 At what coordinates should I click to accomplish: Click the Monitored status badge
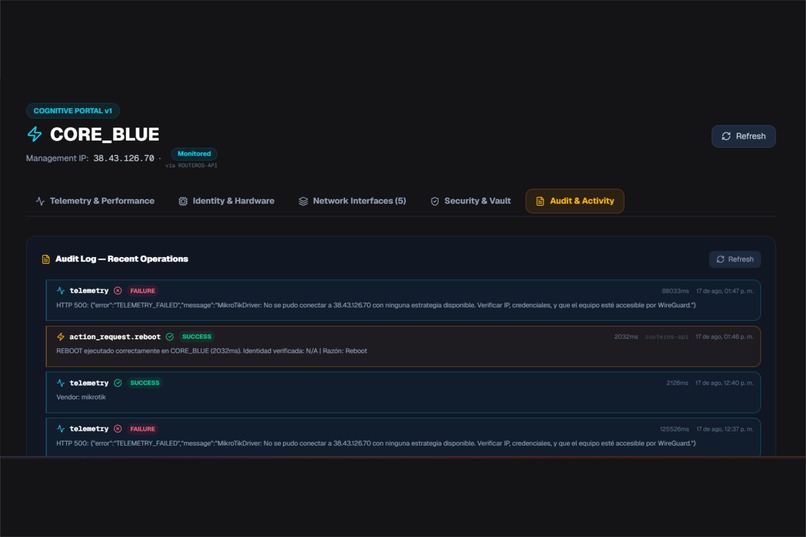click(x=194, y=154)
